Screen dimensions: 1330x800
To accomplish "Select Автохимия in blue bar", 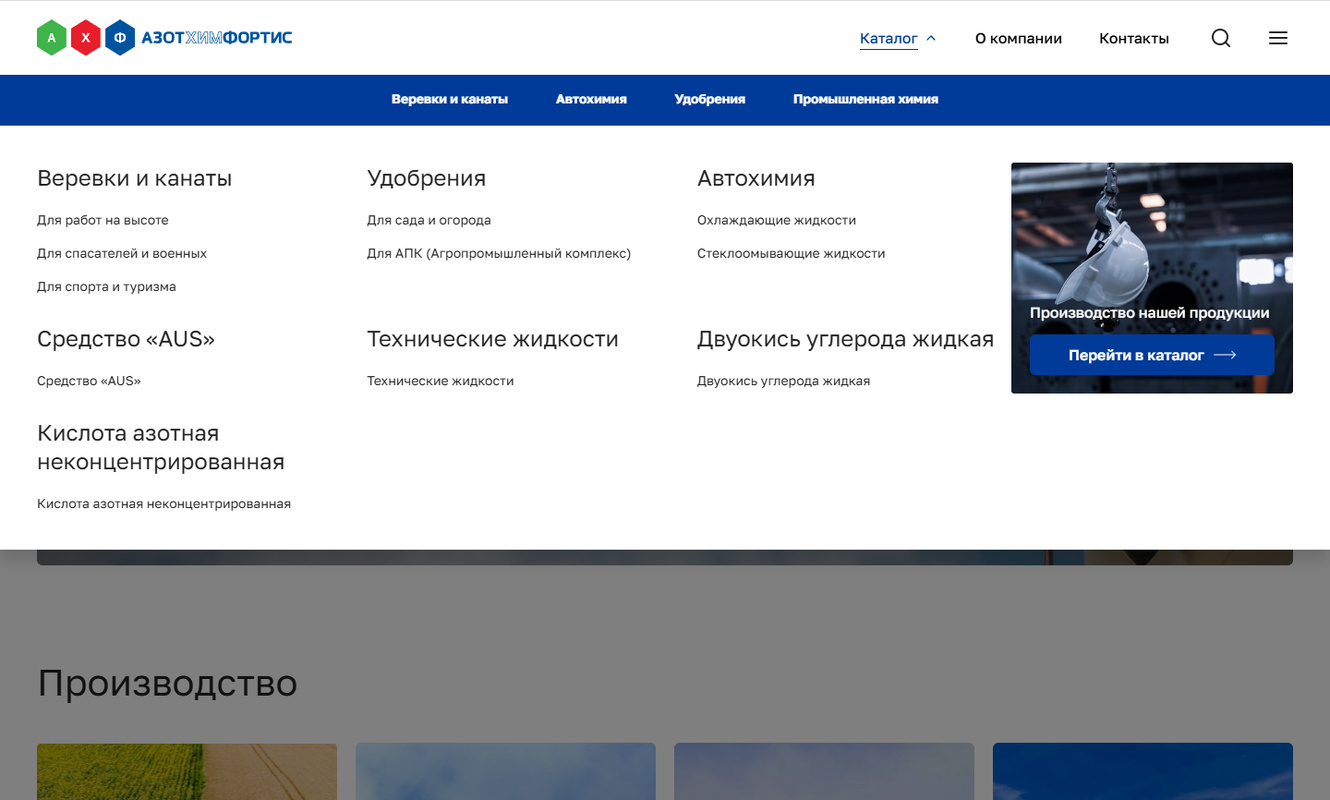I will coord(591,99).
